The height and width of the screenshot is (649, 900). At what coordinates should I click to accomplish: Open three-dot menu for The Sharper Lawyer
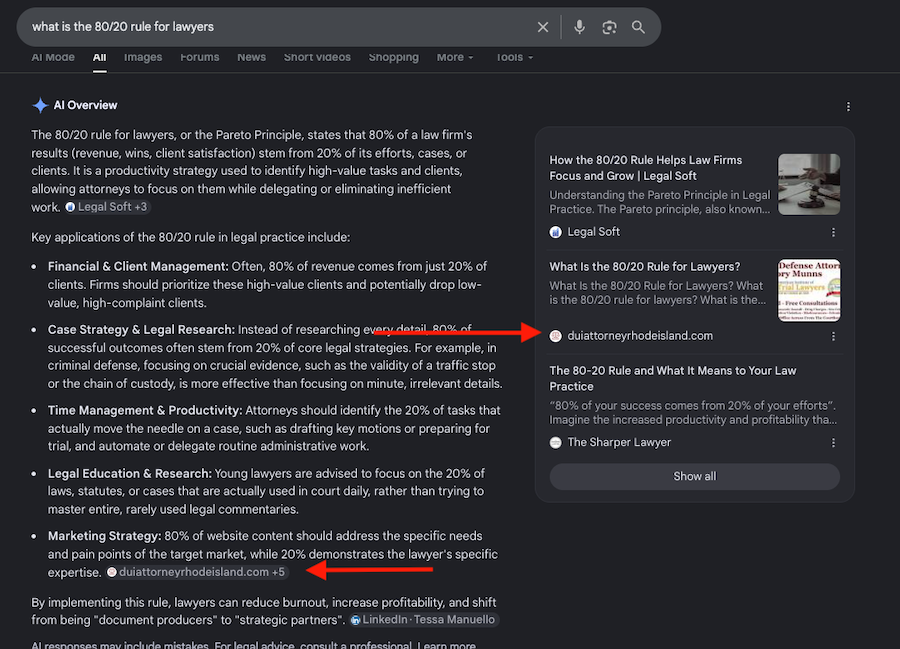coord(833,443)
